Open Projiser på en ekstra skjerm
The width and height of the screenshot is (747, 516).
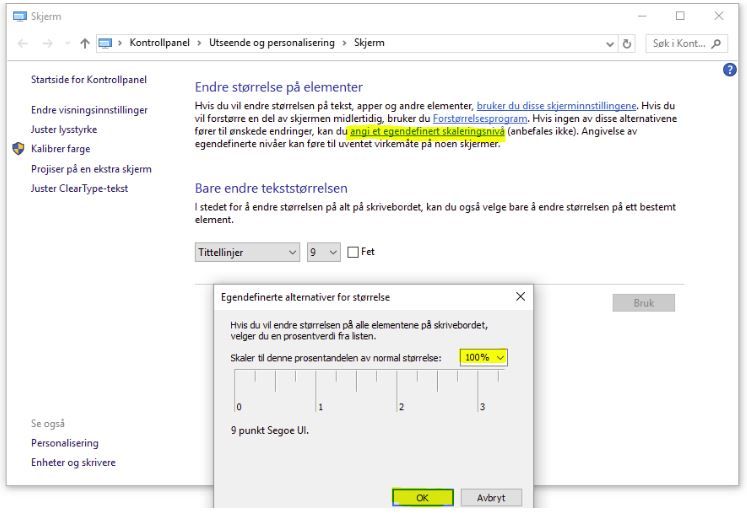coord(91,169)
